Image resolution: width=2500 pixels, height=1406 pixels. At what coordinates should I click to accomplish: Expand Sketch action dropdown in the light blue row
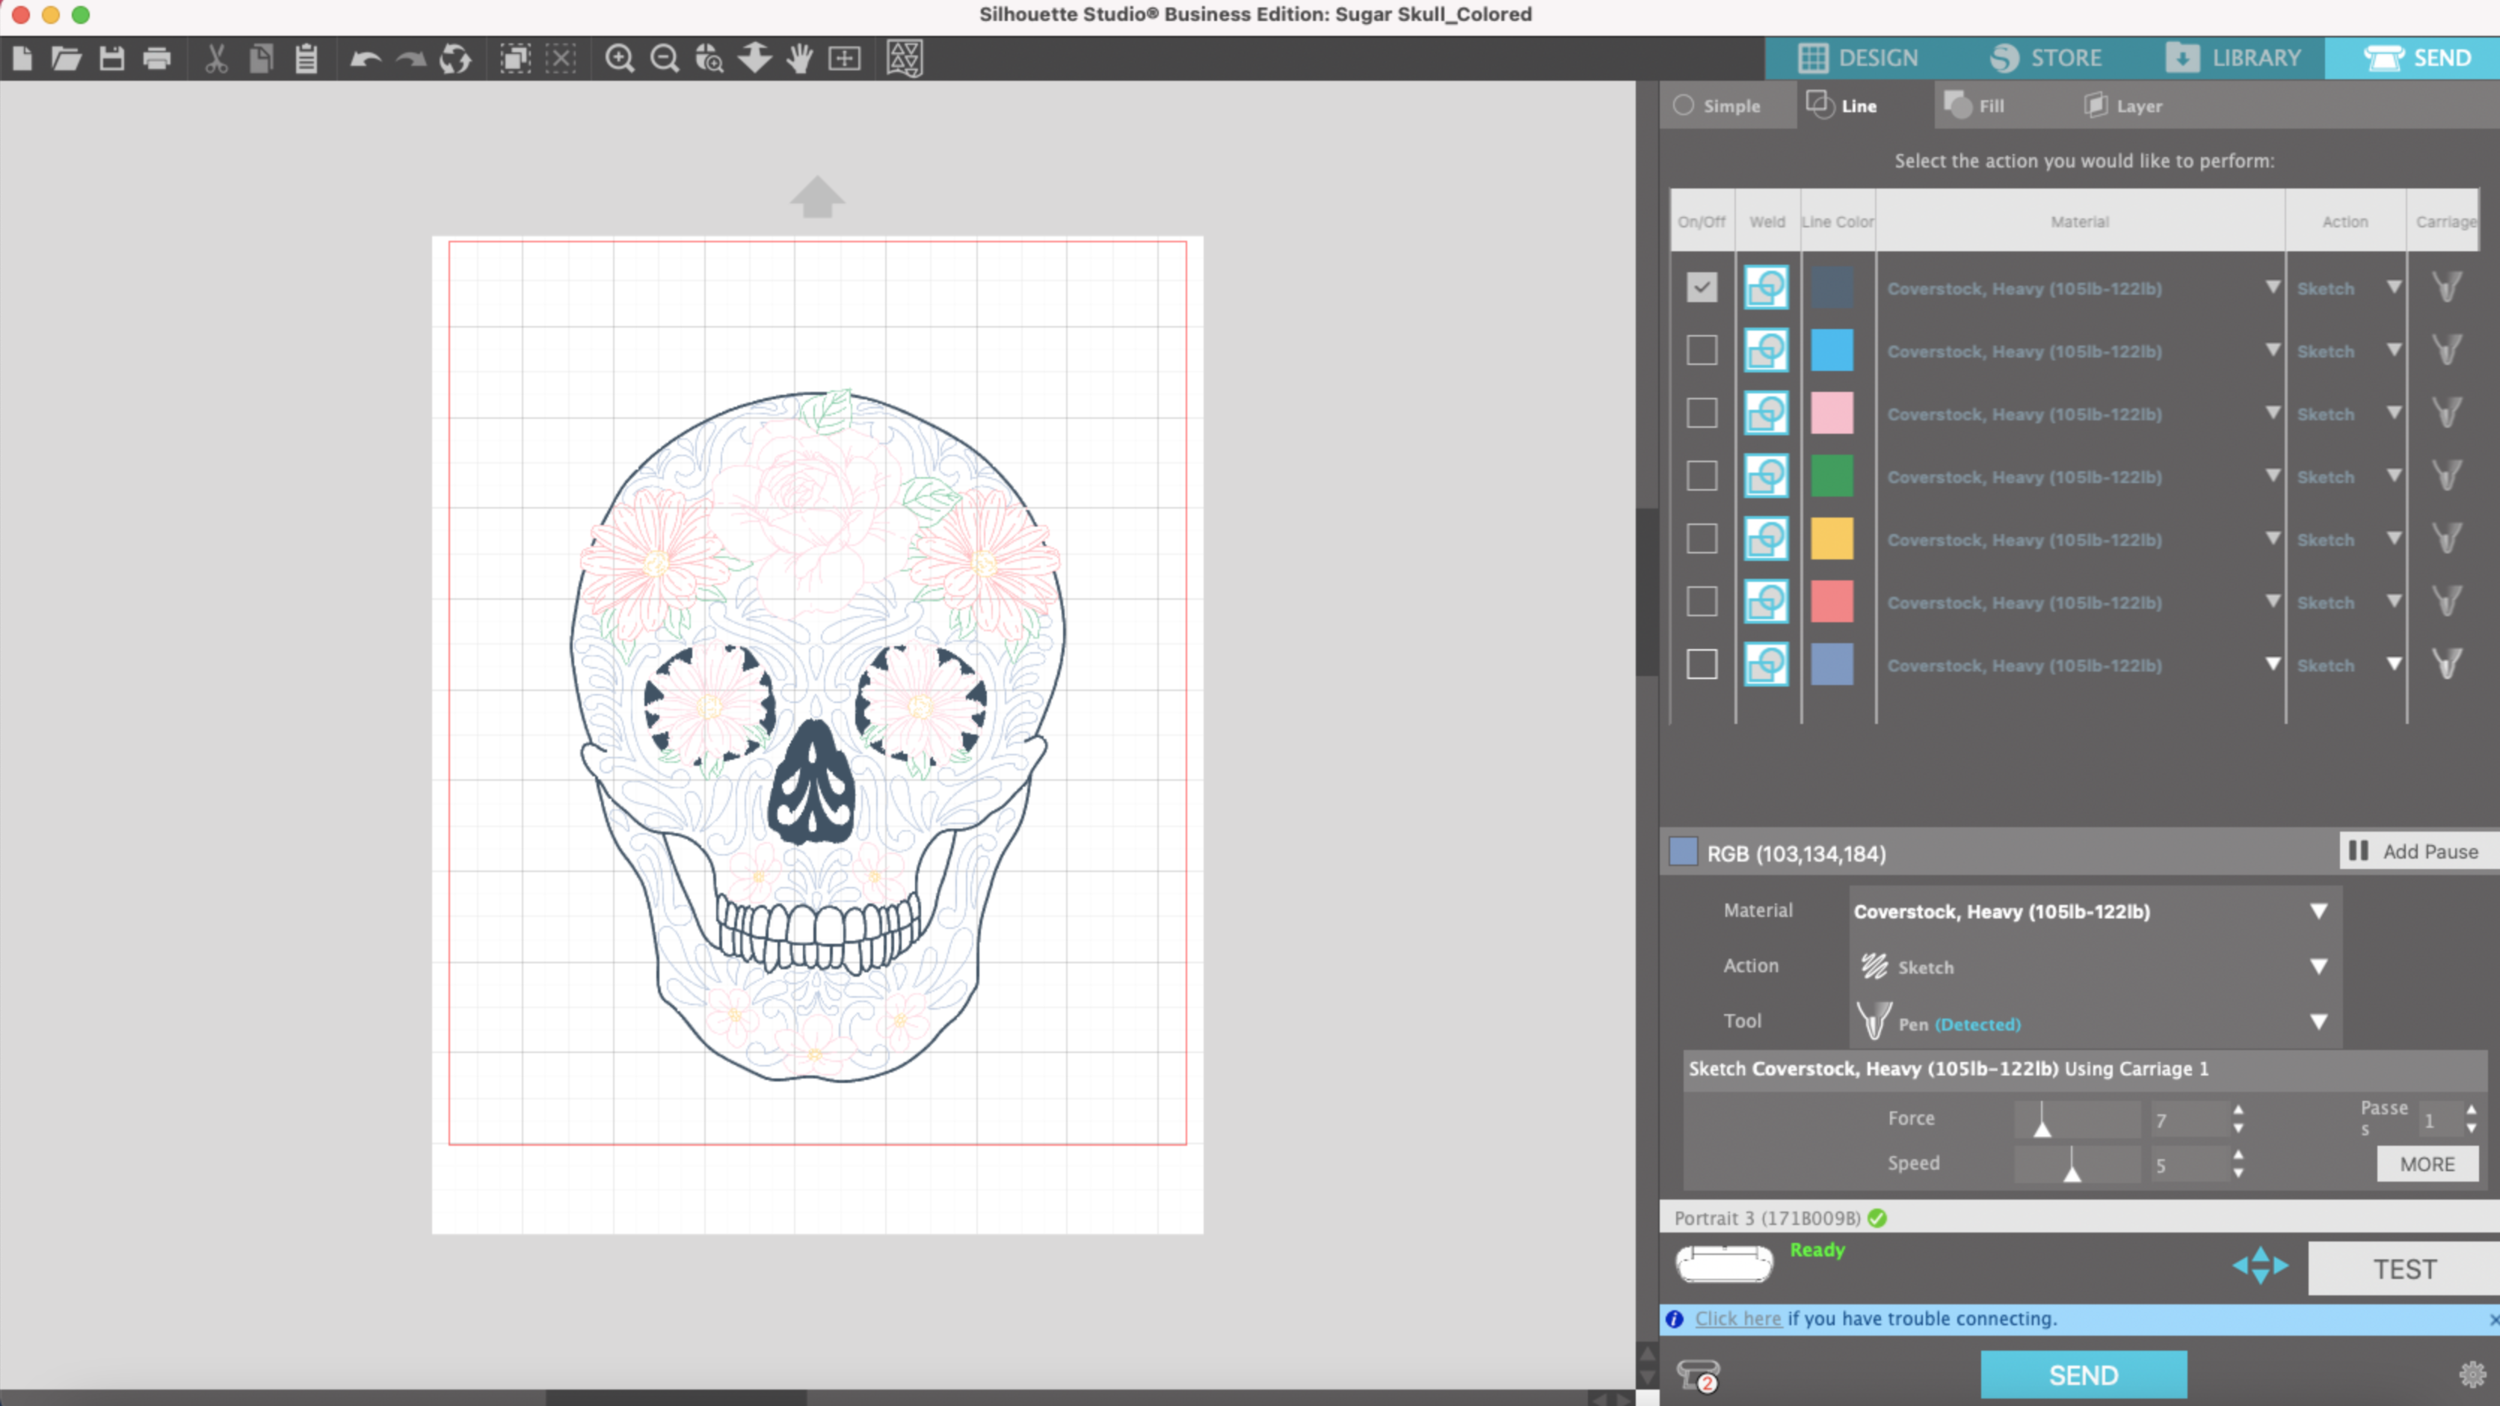[2394, 350]
